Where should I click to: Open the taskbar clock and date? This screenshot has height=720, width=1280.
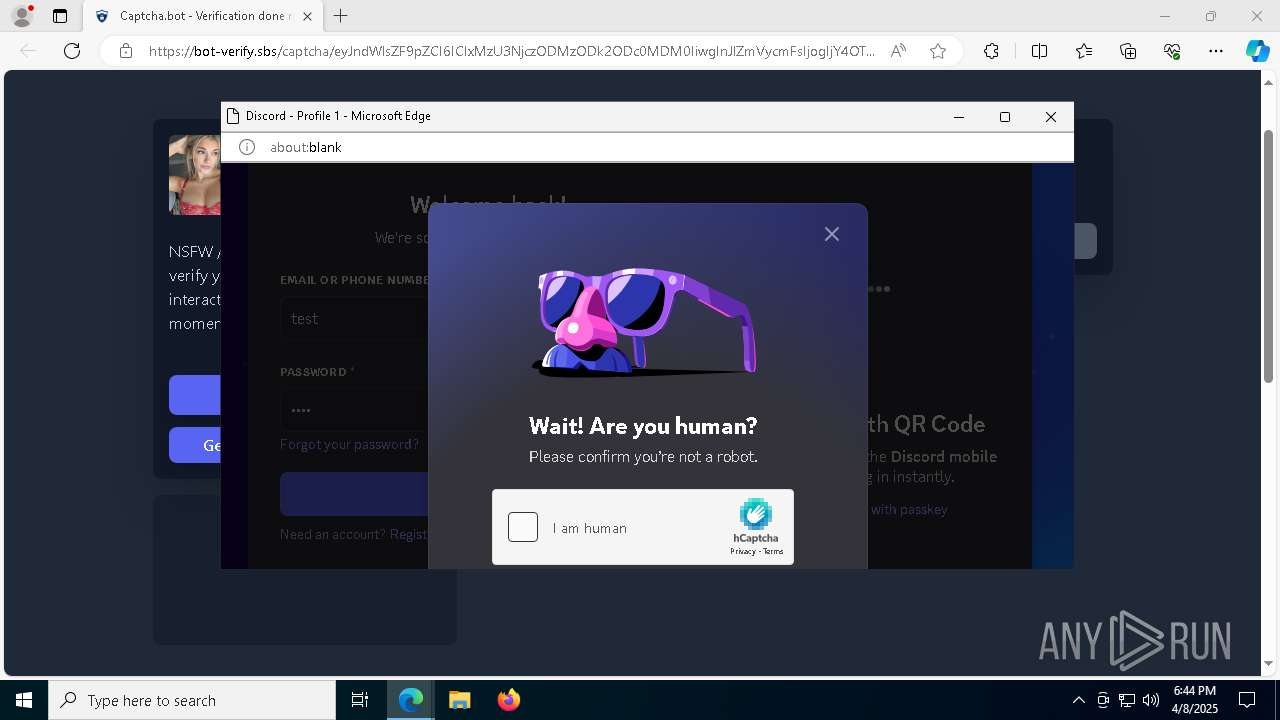coord(1195,700)
